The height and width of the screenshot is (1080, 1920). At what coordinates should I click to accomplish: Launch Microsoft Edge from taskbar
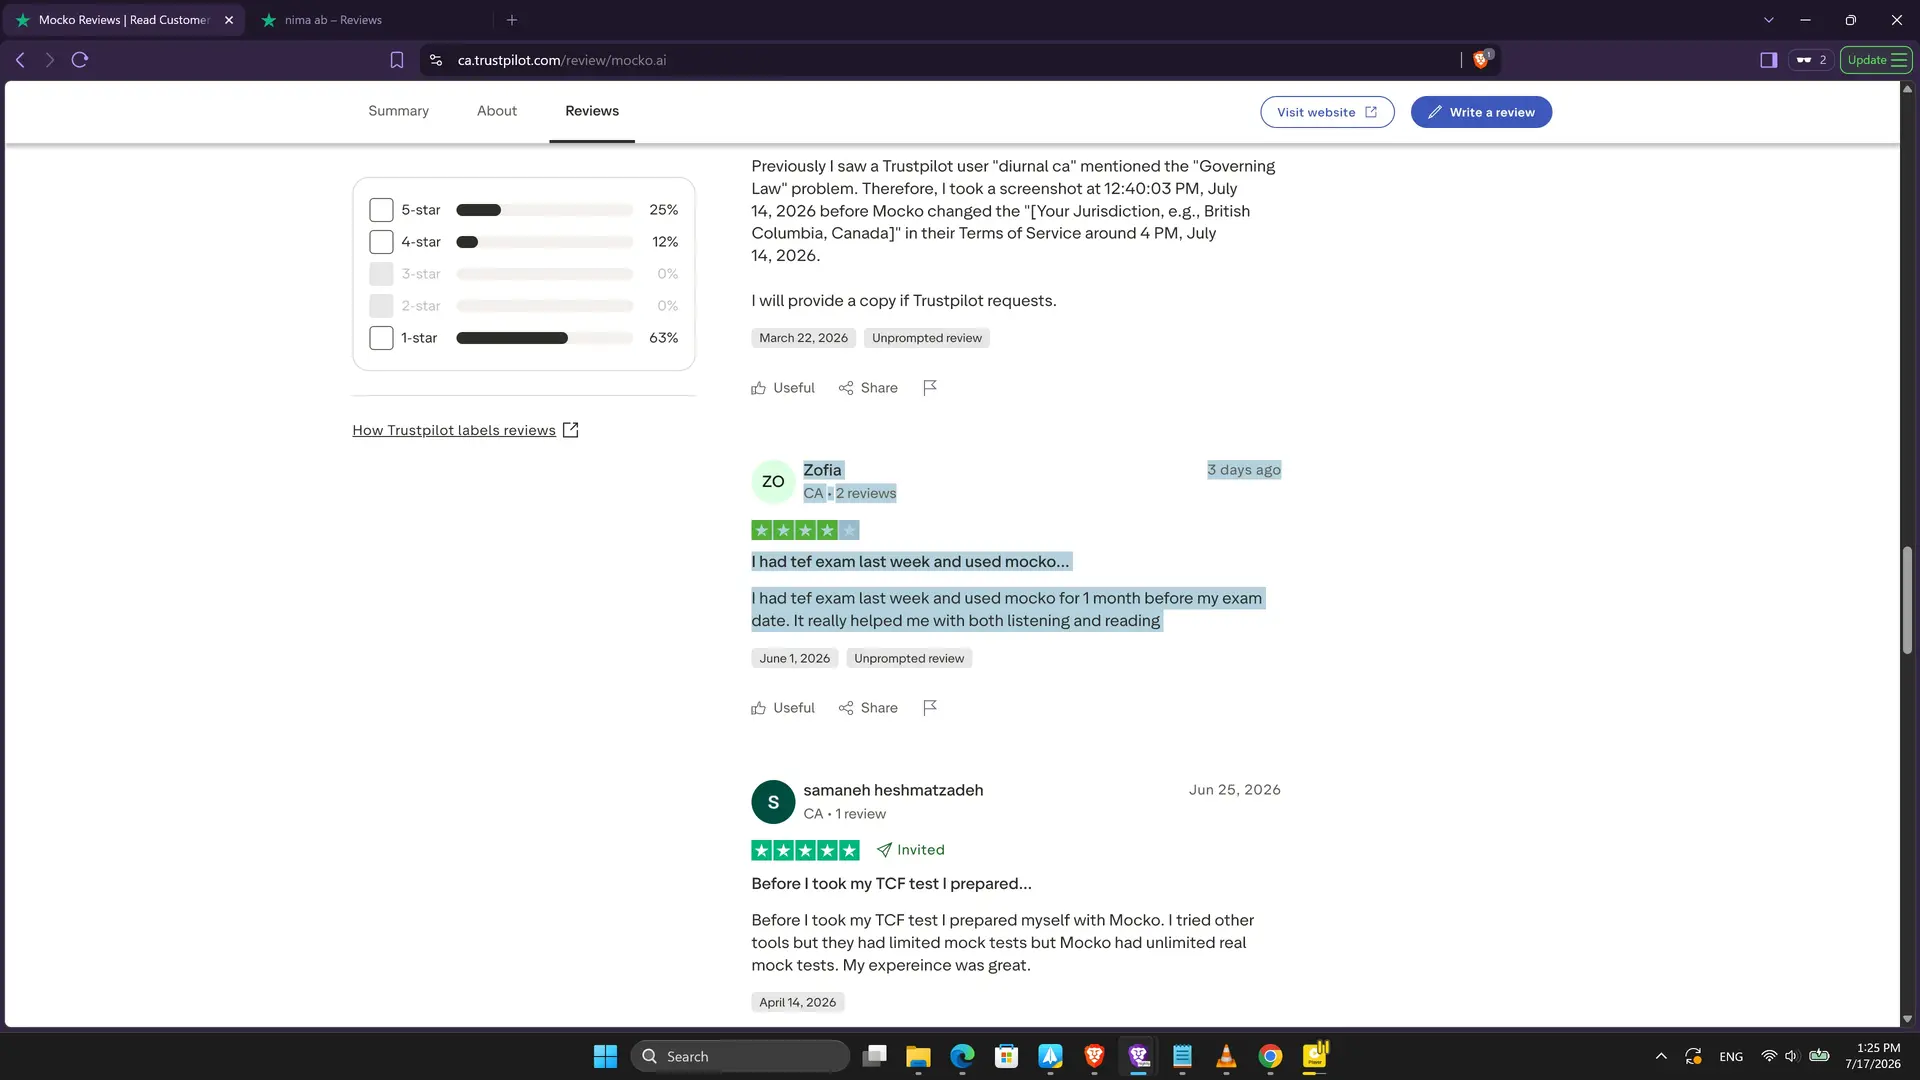pyautogui.click(x=962, y=1056)
